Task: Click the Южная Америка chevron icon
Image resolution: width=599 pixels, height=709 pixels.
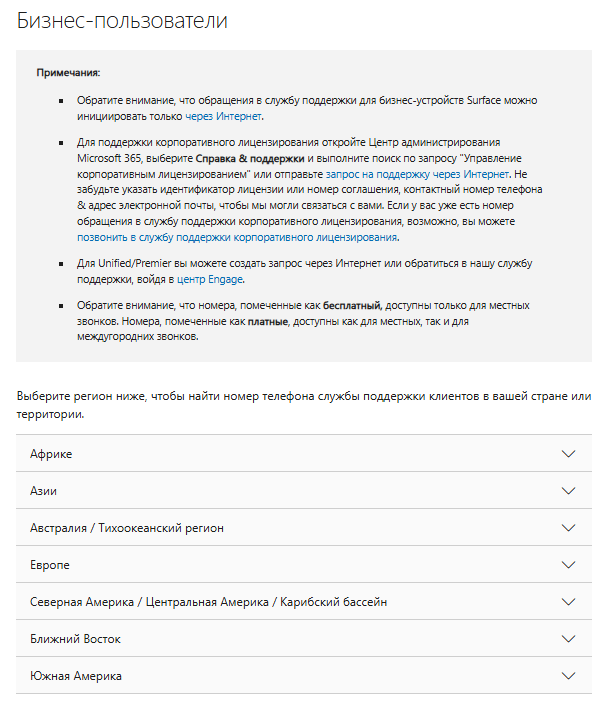Action: point(568,676)
